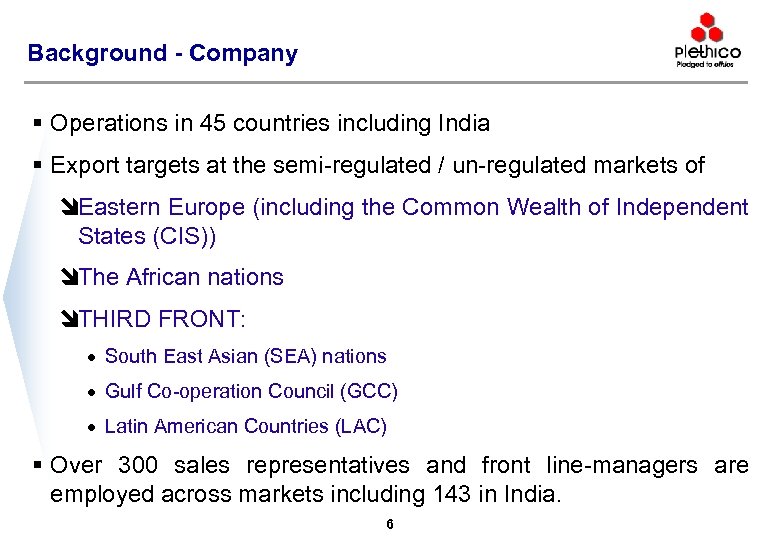This screenshot has height=540, width=780.
Task: Click the arrow bullet before The African nations
Action: [x=68, y=278]
